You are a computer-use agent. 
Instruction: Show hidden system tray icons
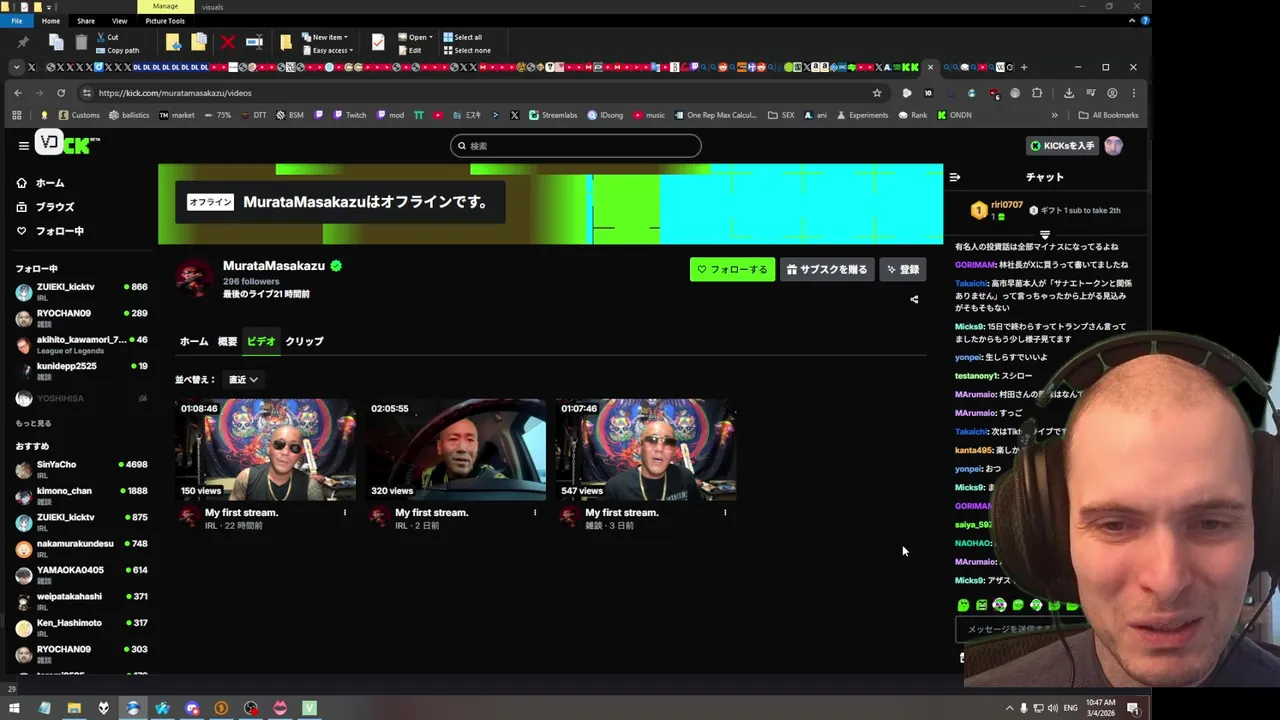[1009, 708]
